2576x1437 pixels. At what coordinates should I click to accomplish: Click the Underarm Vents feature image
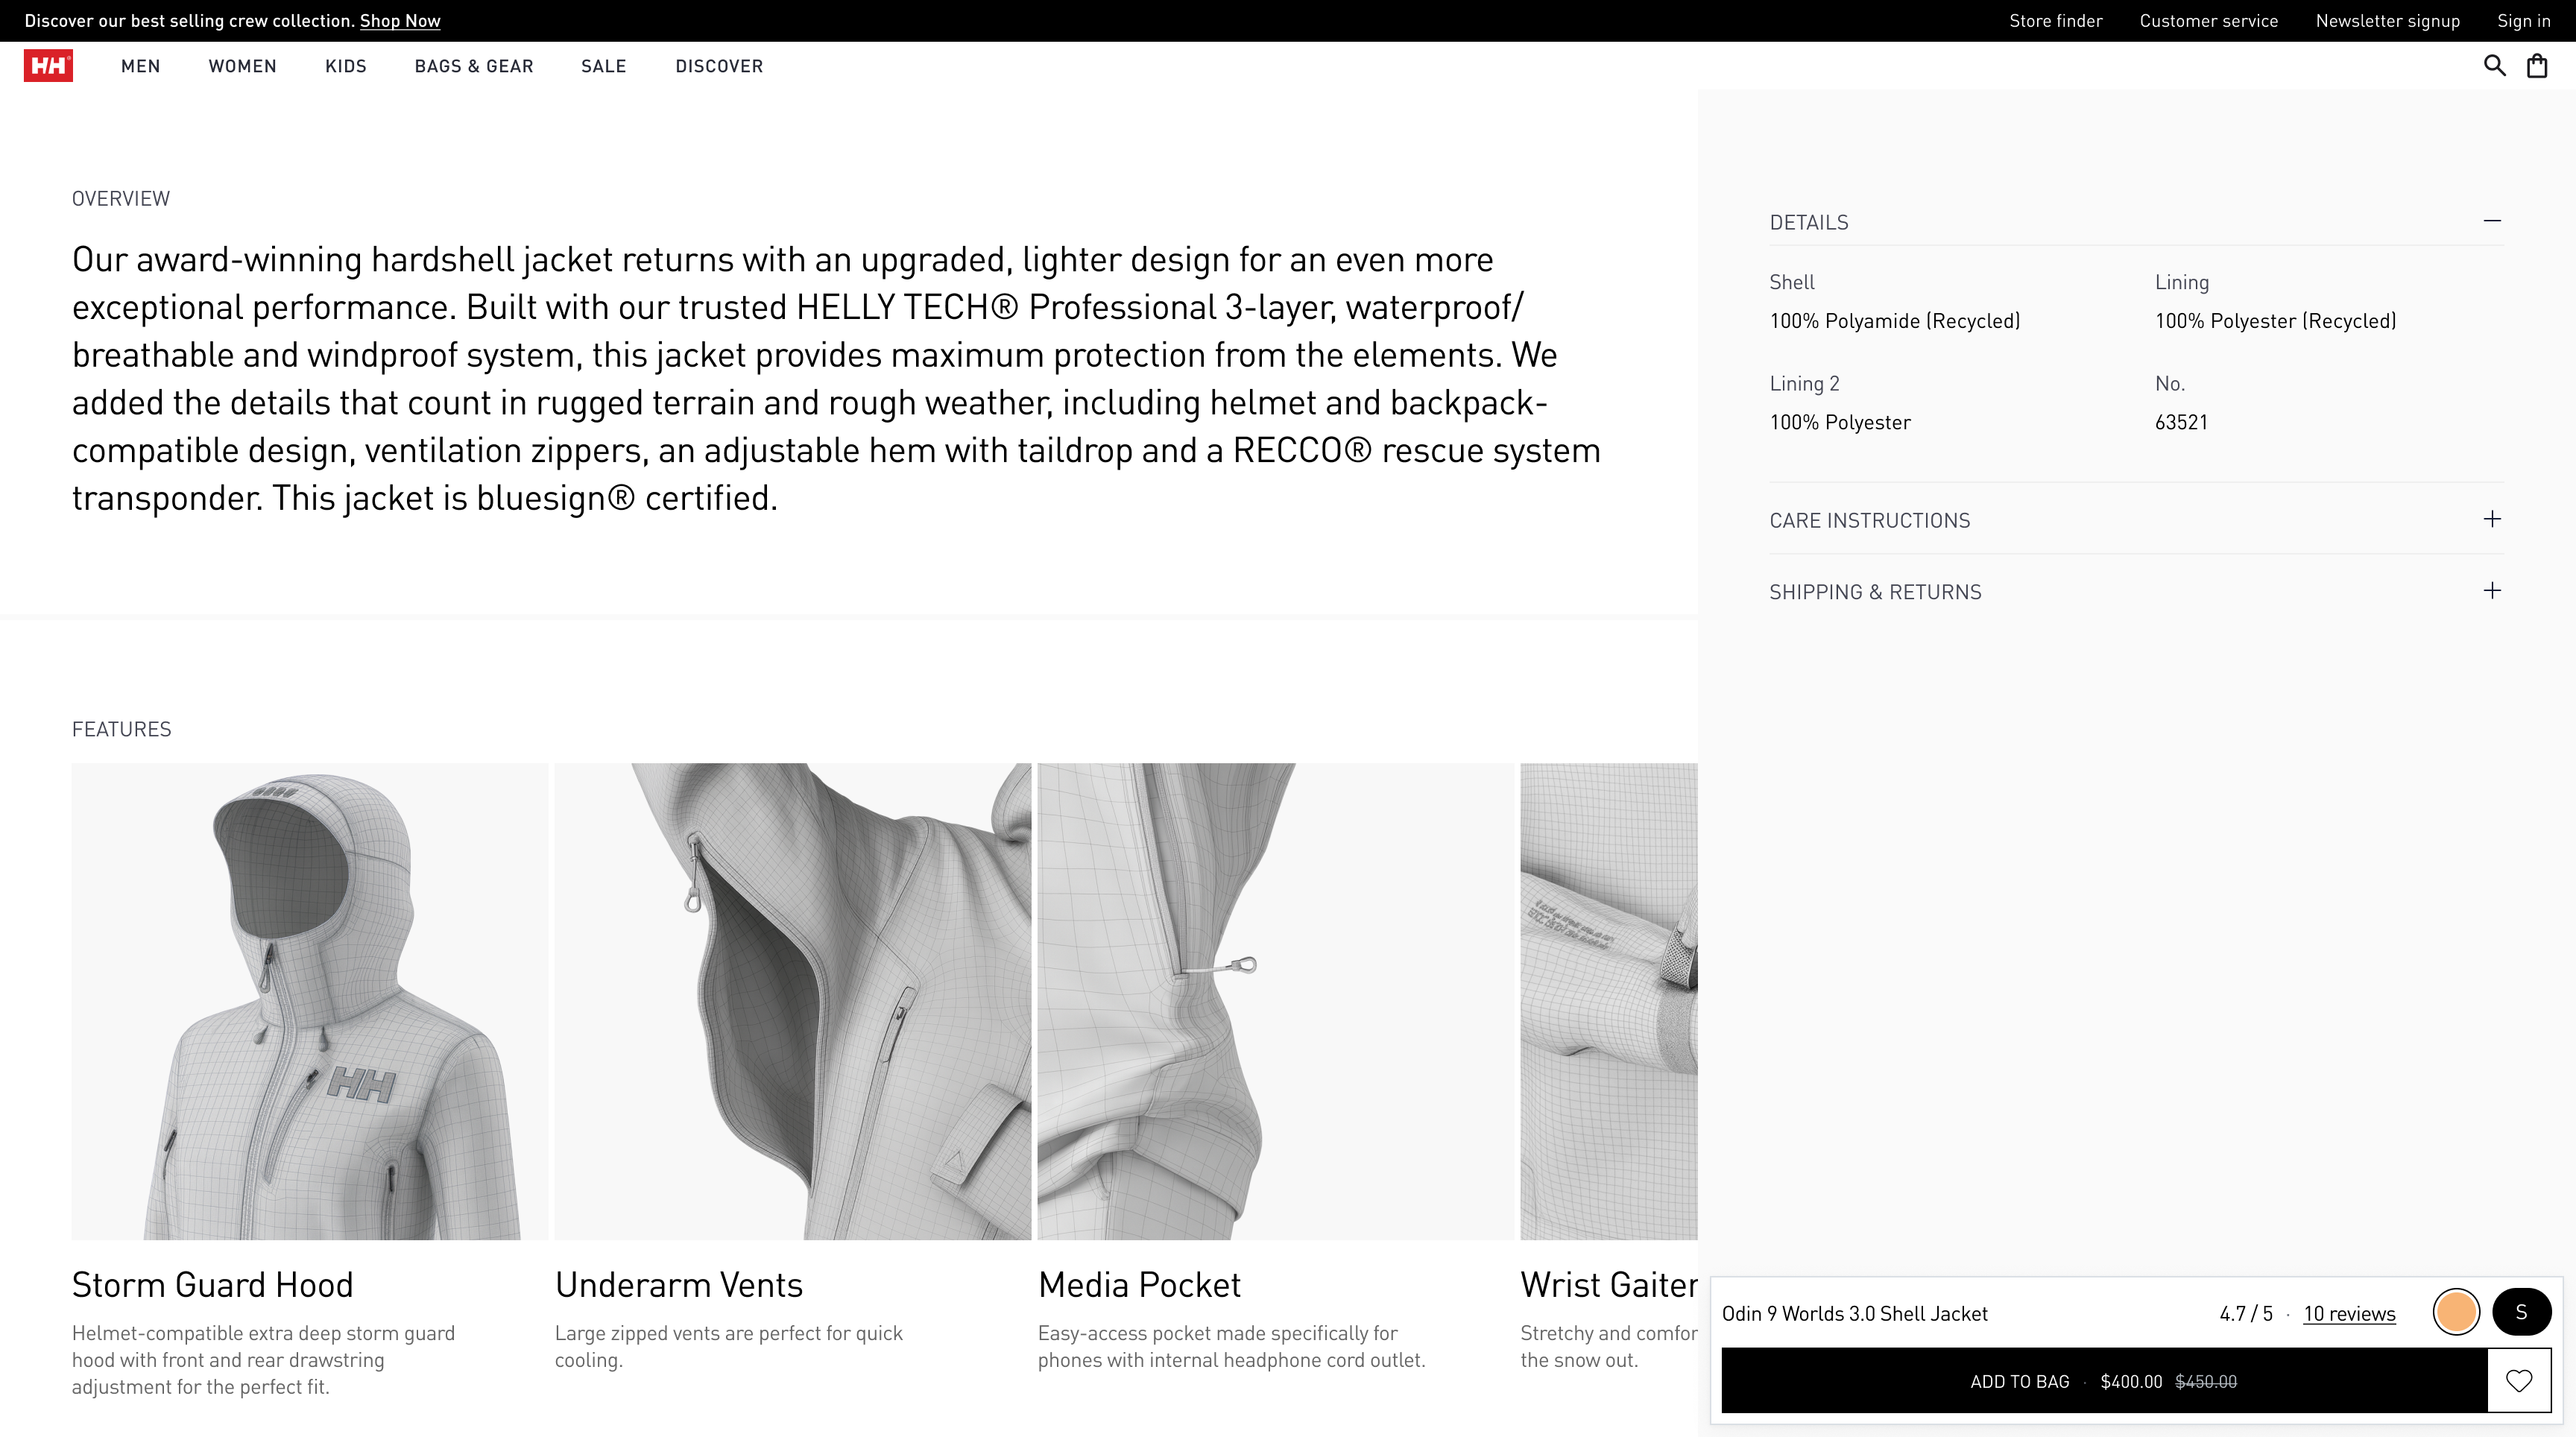click(792, 1001)
